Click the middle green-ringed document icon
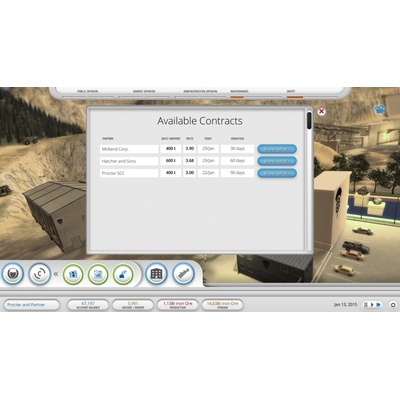400x400 pixels. pos(98,274)
